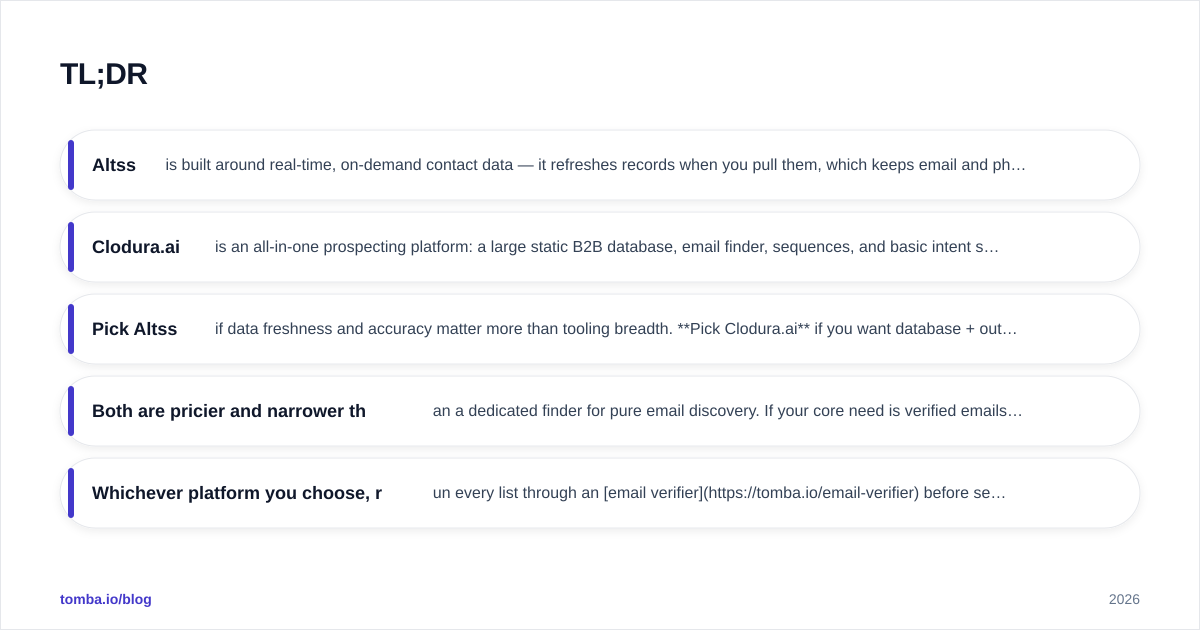
Task: Click the bold Clodura.ai label
Action: click(x=136, y=247)
